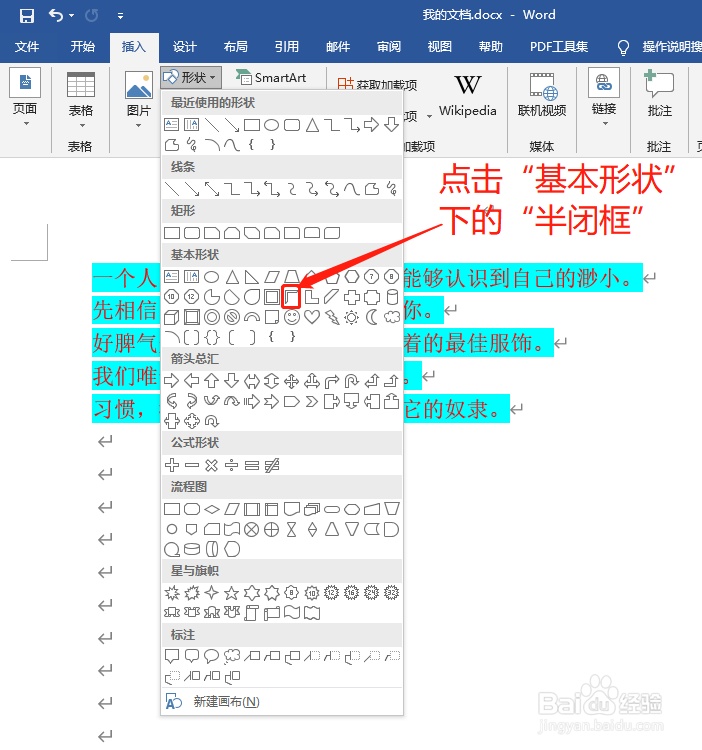Choose the division sign in 公式形状

[x=231, y=465]
